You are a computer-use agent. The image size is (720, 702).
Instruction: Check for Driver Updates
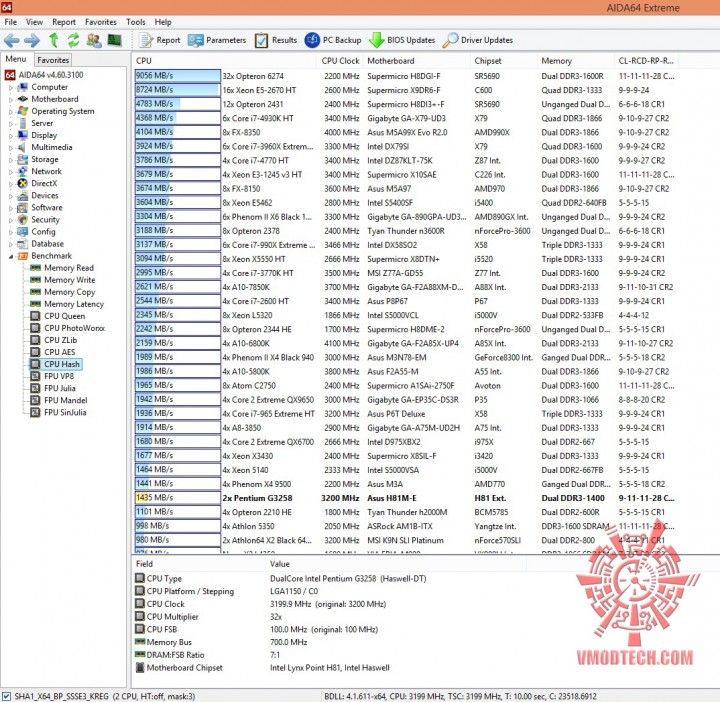pos(478,40)
